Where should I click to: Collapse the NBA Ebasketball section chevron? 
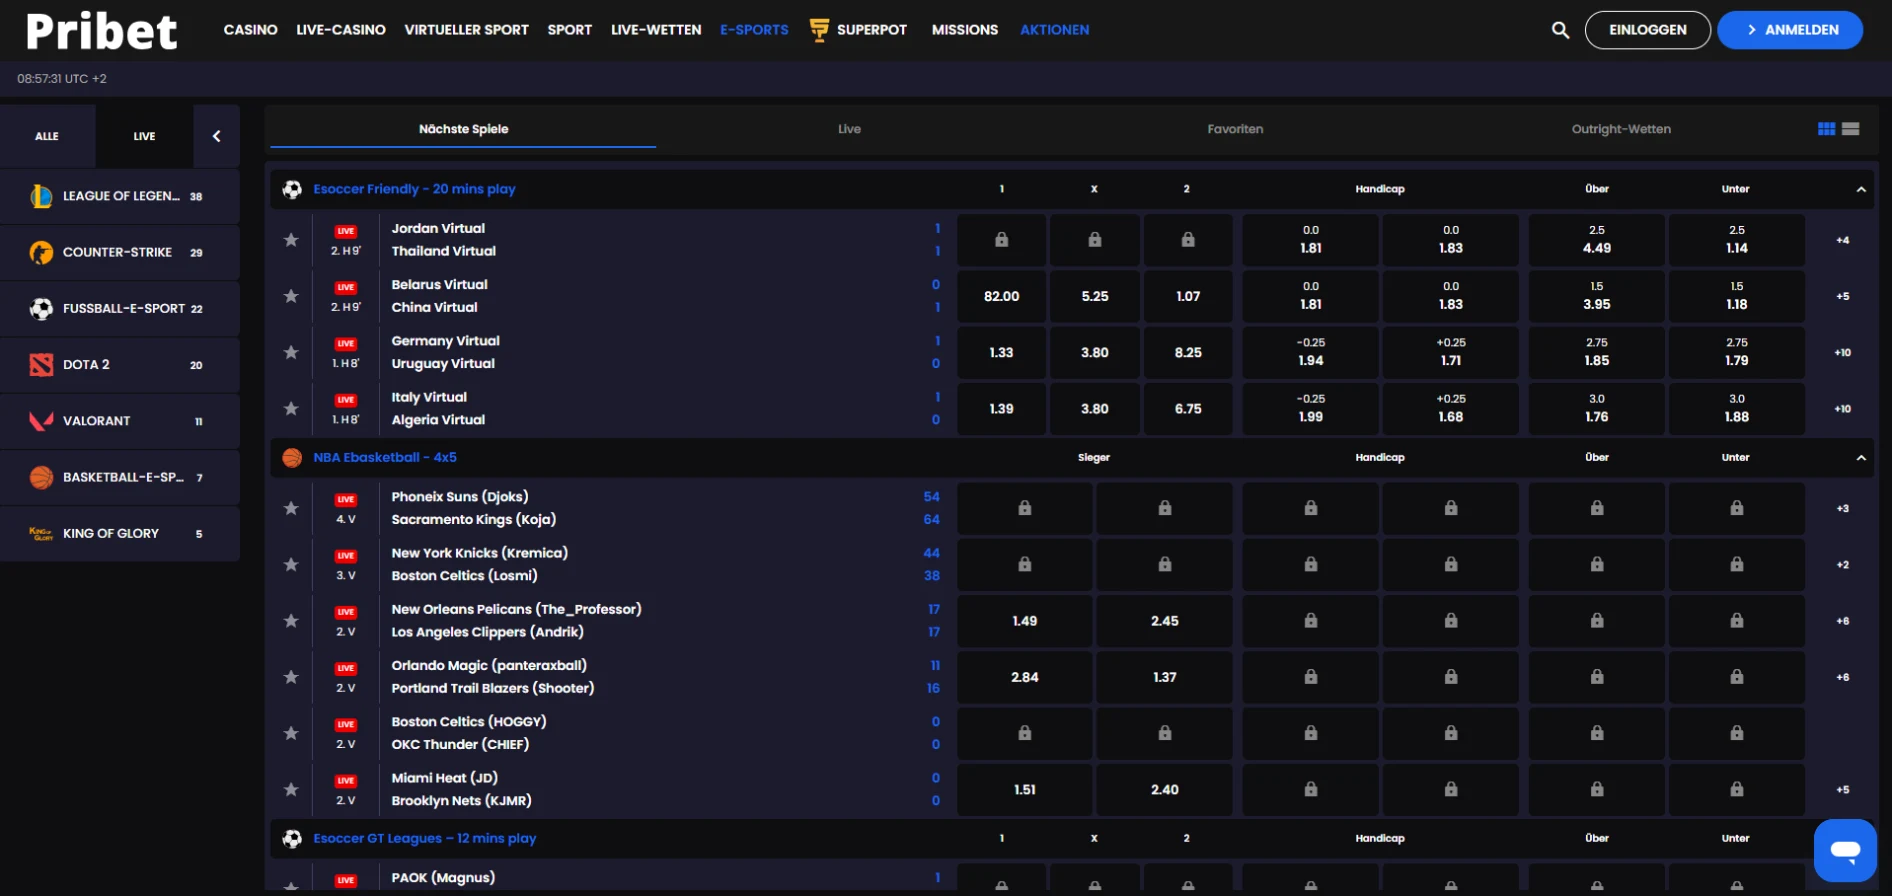1861,457
